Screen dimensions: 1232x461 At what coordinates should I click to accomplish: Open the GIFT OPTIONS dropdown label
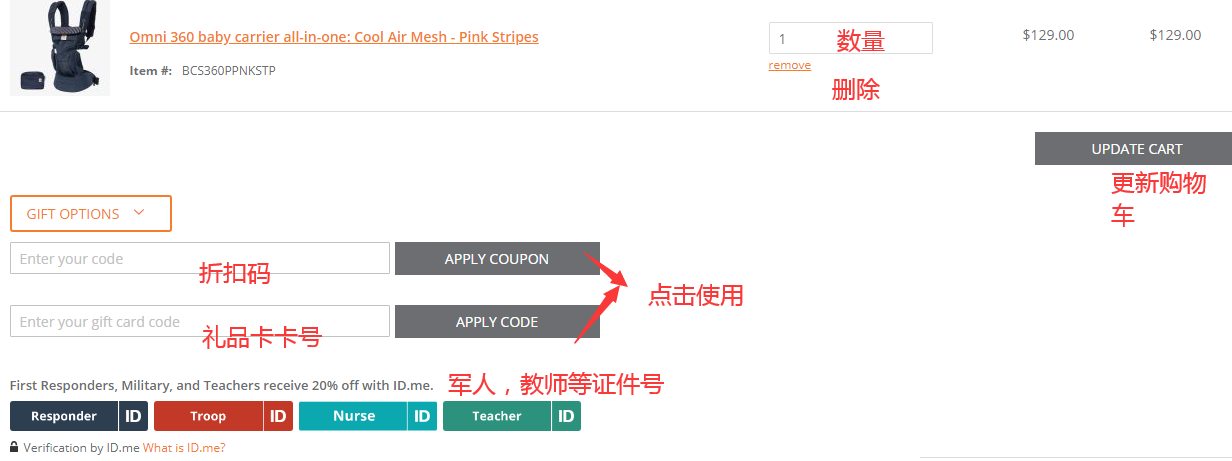pyautogui.click(x=73, y=214)
